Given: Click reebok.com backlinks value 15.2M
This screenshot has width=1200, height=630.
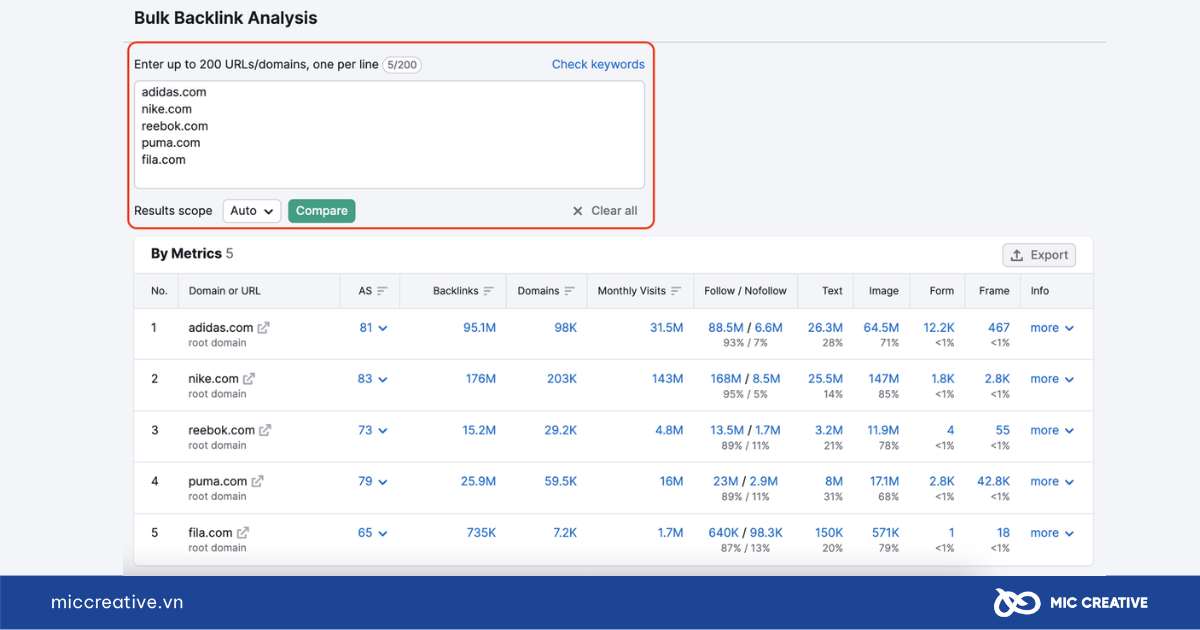Looking at the screenshot, I should click(x=479, y=430).
